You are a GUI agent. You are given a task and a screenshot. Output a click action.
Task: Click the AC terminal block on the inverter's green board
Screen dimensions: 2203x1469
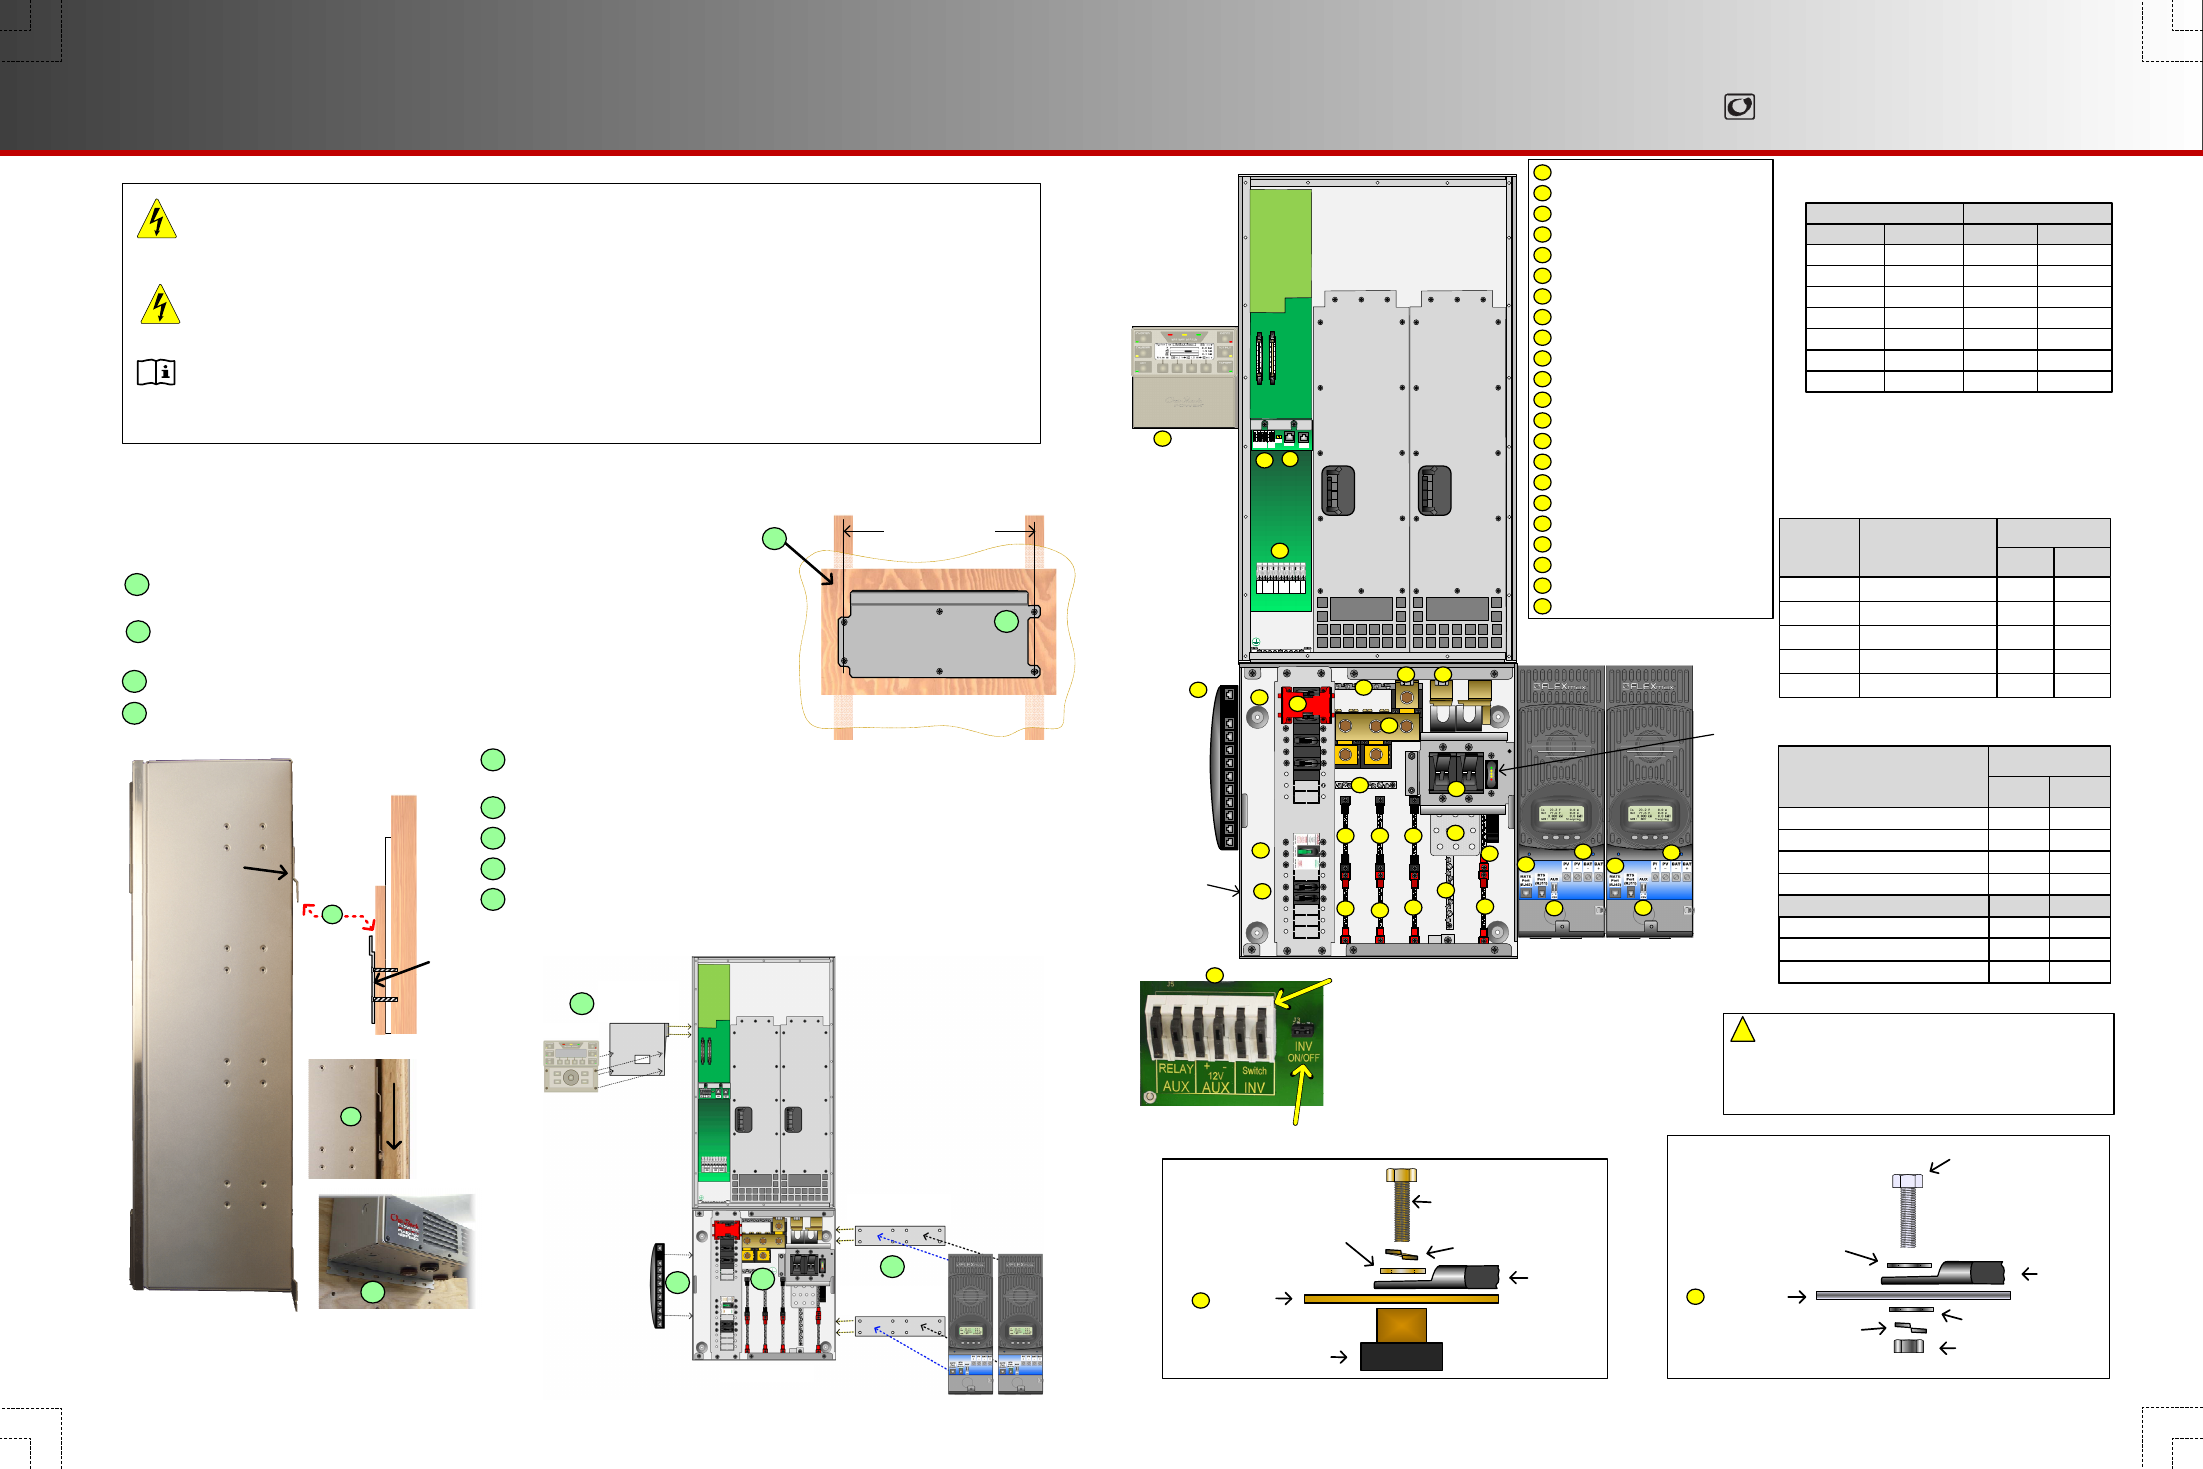(1281, 579)
